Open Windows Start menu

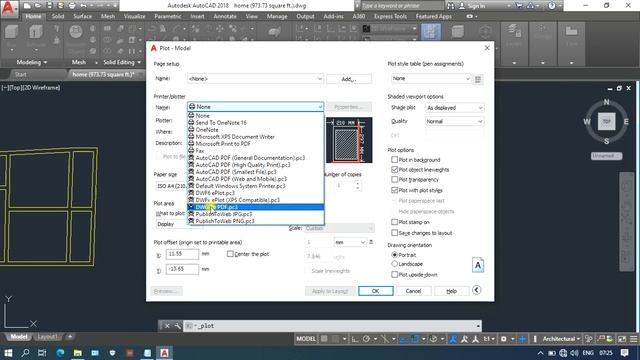pyautogui.click(x=8, y=353)
